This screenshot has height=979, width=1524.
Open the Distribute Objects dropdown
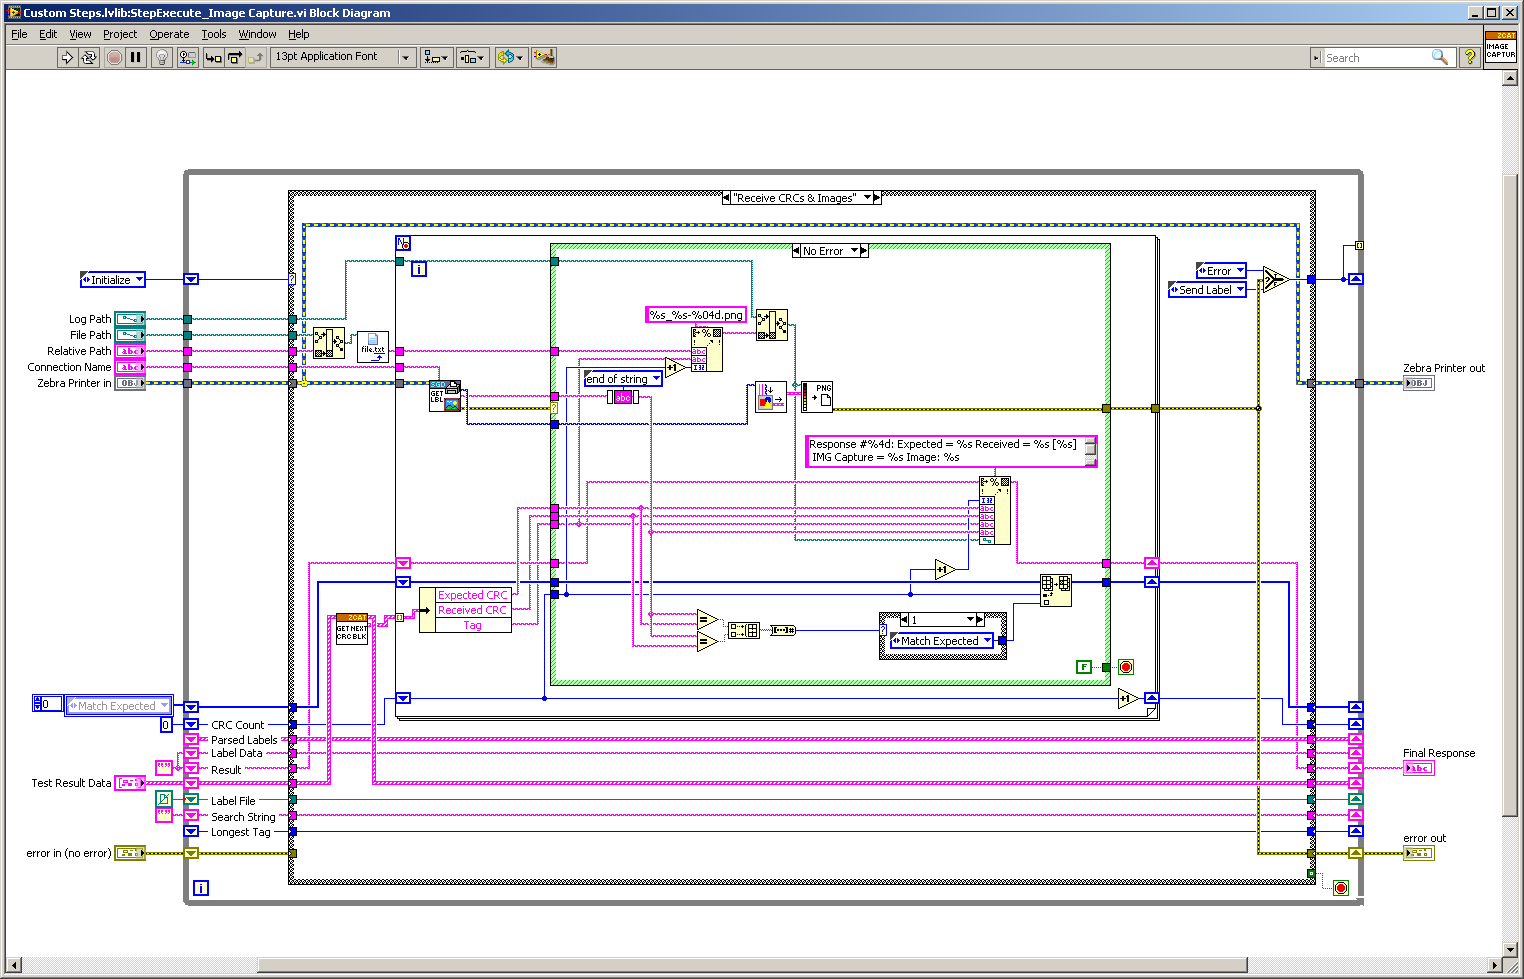tap(472, 57)
